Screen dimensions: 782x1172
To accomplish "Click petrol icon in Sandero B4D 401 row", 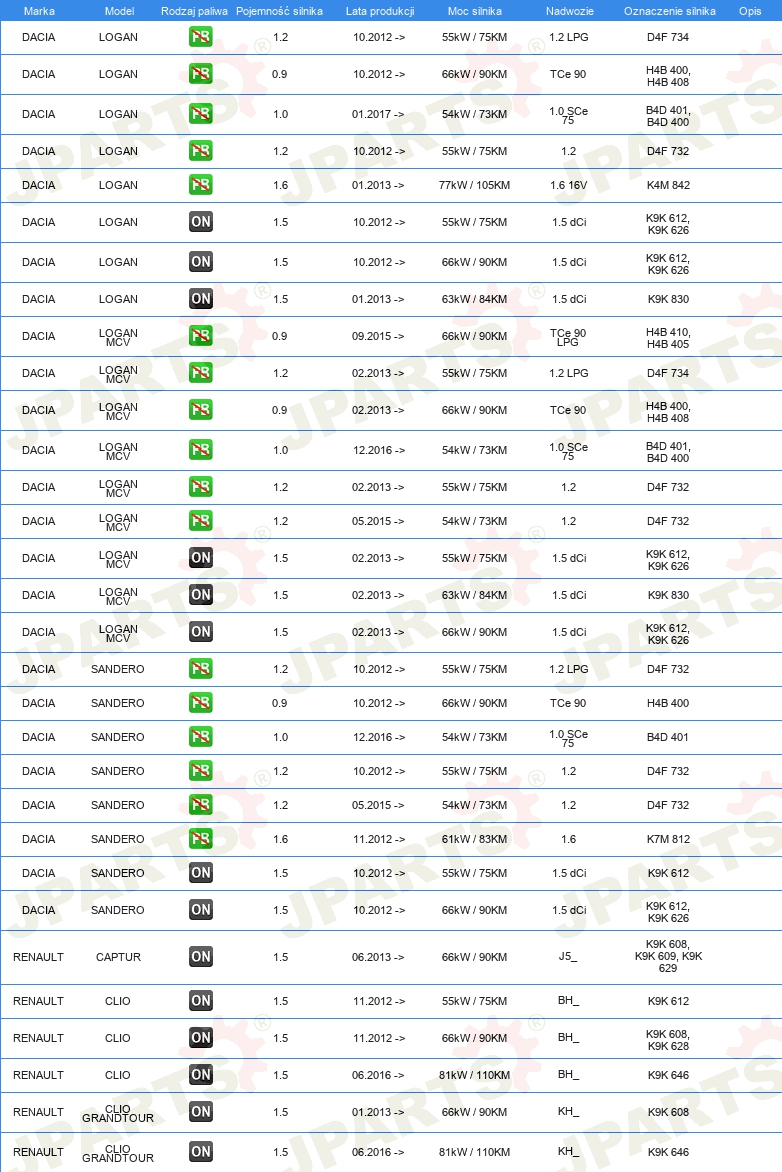I will pyautogui.click(x=200, y=736).
